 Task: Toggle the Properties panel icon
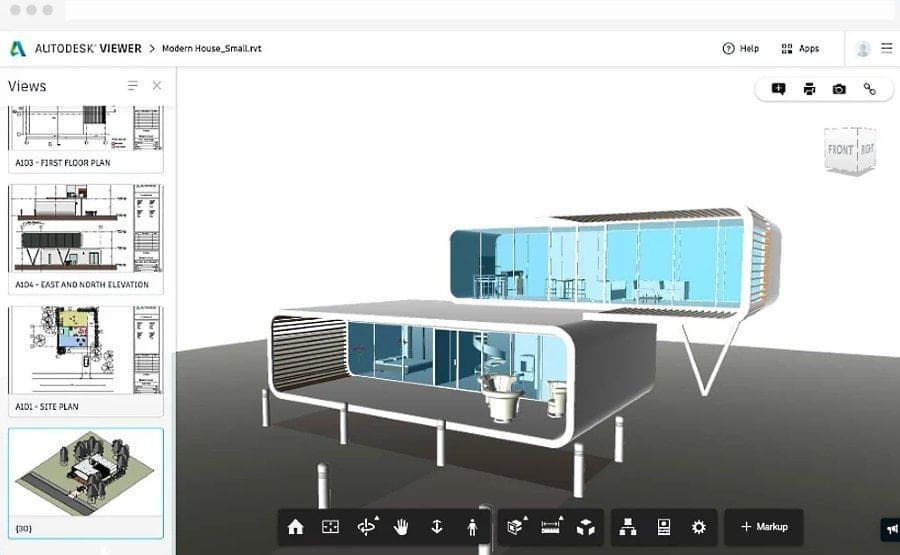coord(663,527)
